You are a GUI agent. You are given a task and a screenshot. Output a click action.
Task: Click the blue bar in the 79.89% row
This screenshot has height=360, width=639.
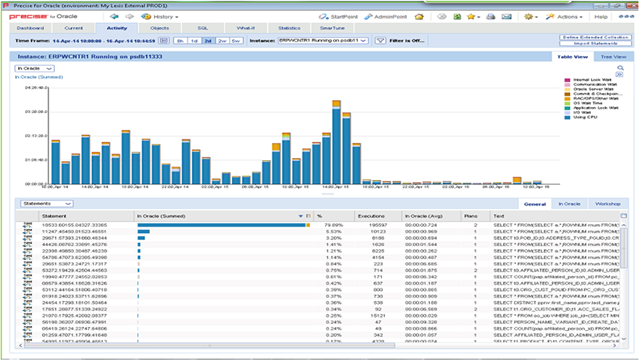(x=221, y=225)
